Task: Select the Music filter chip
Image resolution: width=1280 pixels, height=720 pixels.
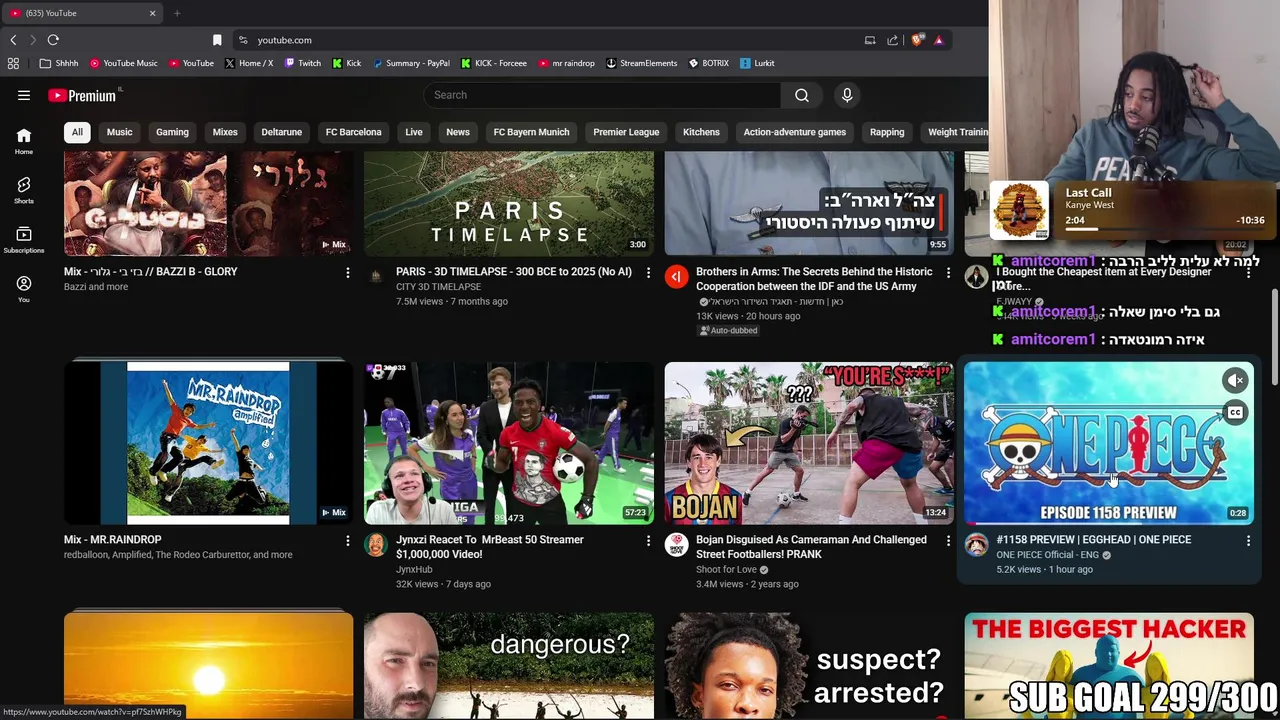Action: [x=119, y=132]
